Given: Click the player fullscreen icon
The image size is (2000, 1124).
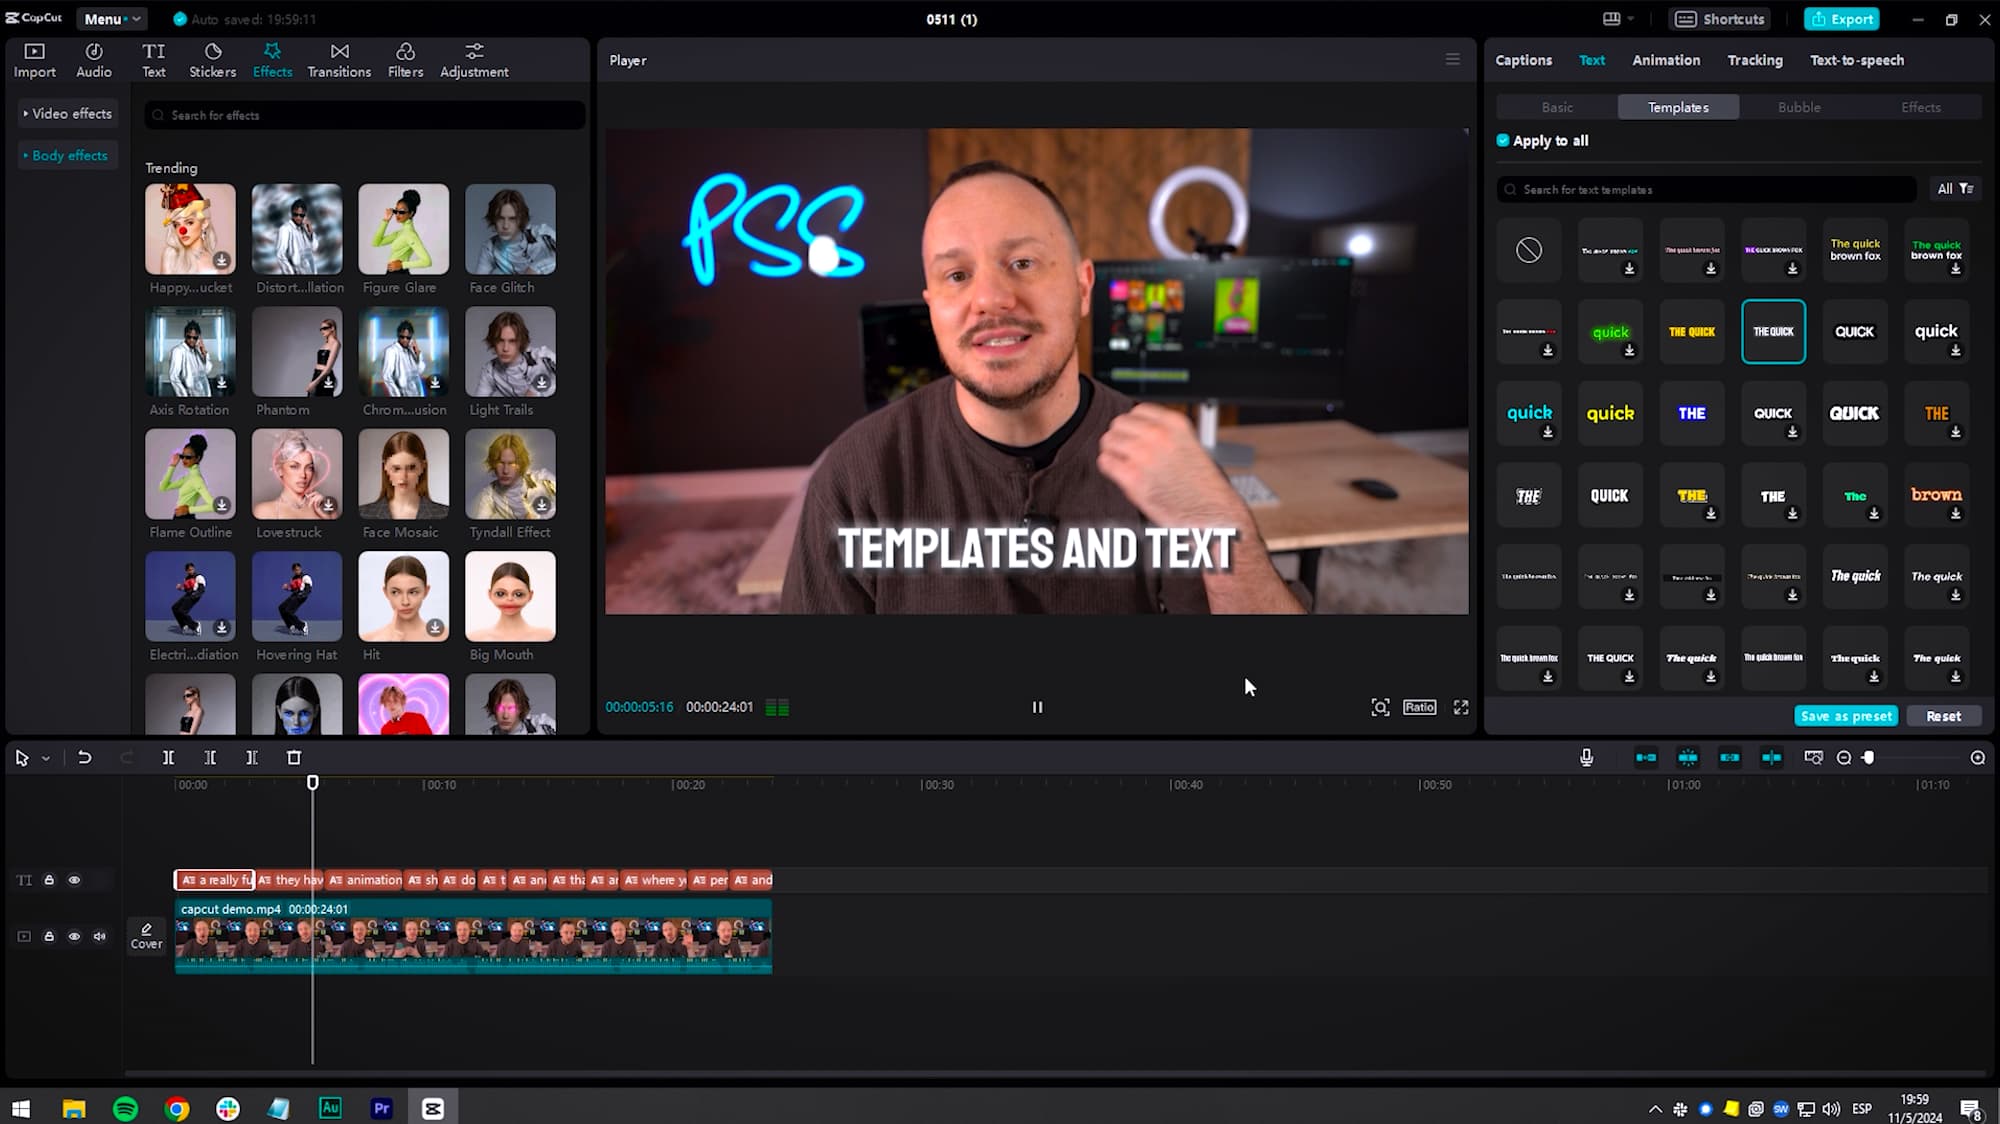Looking at the screenshot, I should pos(1461,707).
